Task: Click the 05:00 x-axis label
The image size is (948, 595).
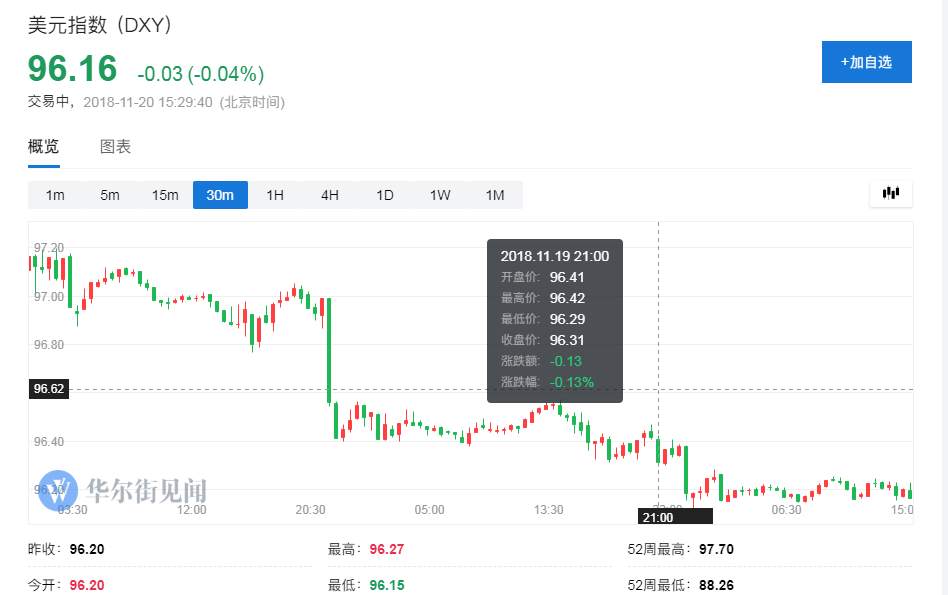Action: click(429, 510)
